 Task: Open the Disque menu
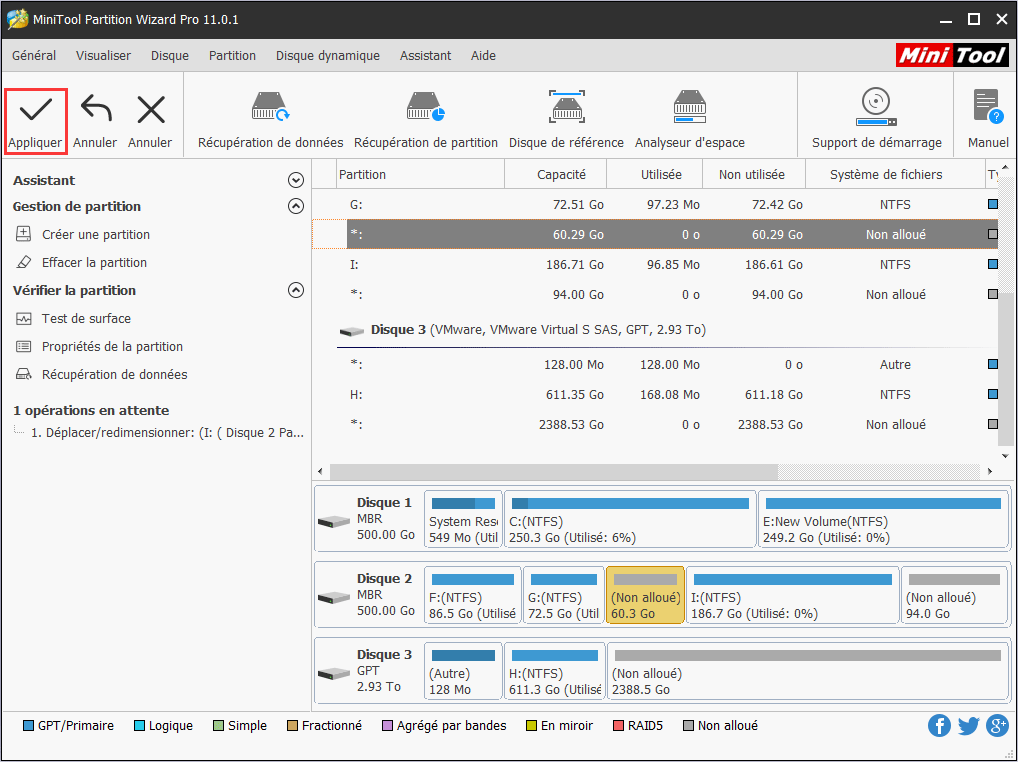pos(170,56)
